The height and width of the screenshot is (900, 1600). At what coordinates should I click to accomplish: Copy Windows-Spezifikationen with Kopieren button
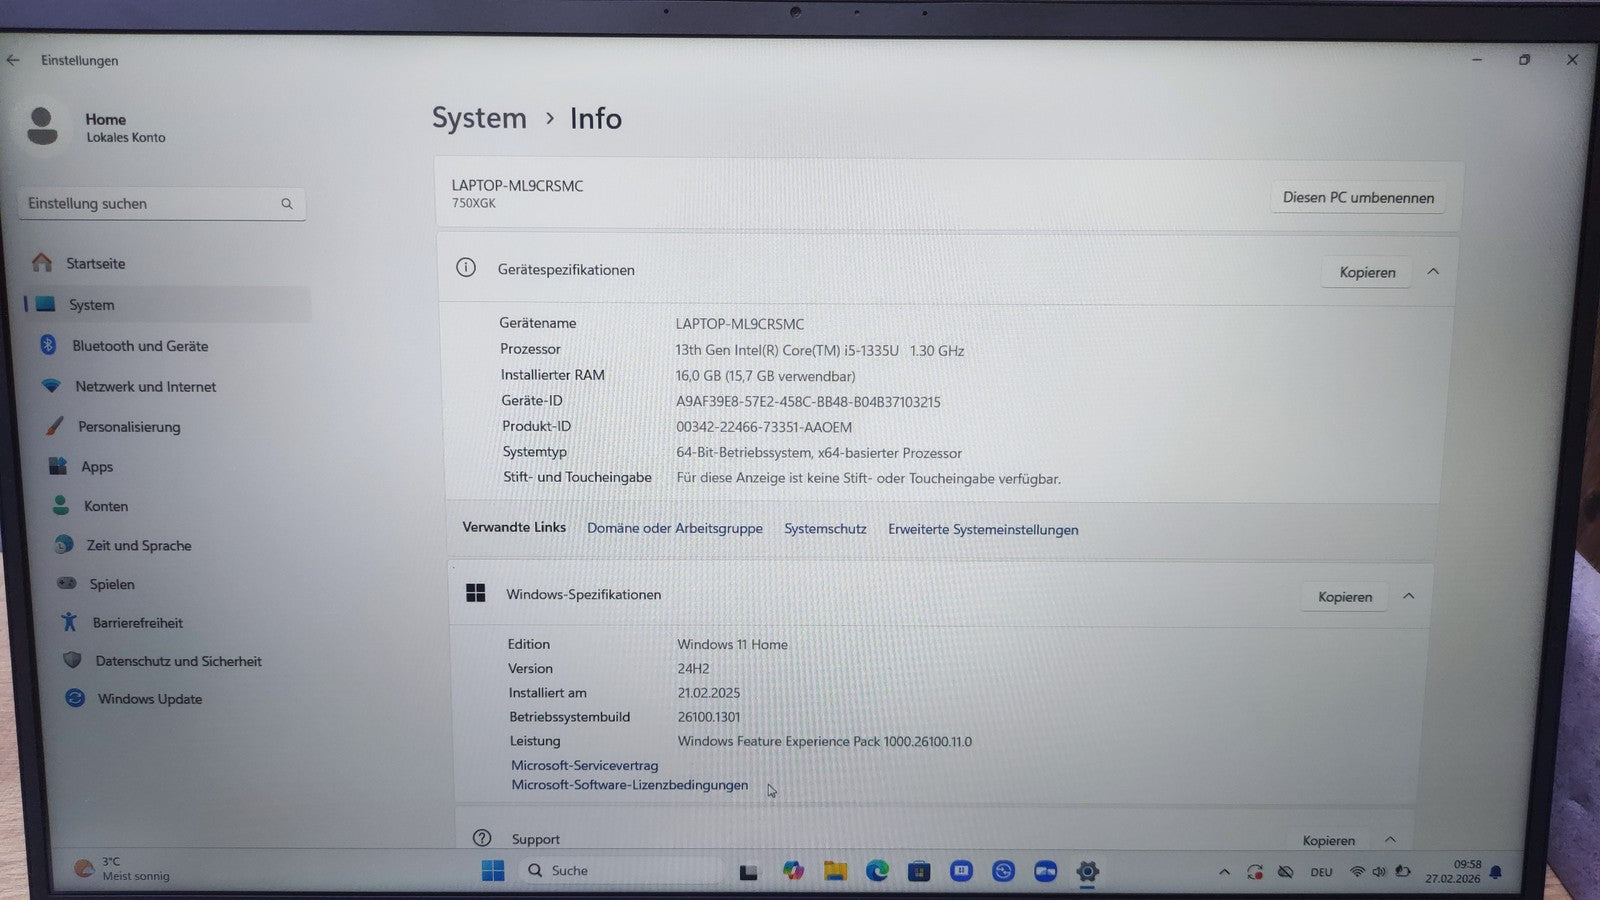1345,597
